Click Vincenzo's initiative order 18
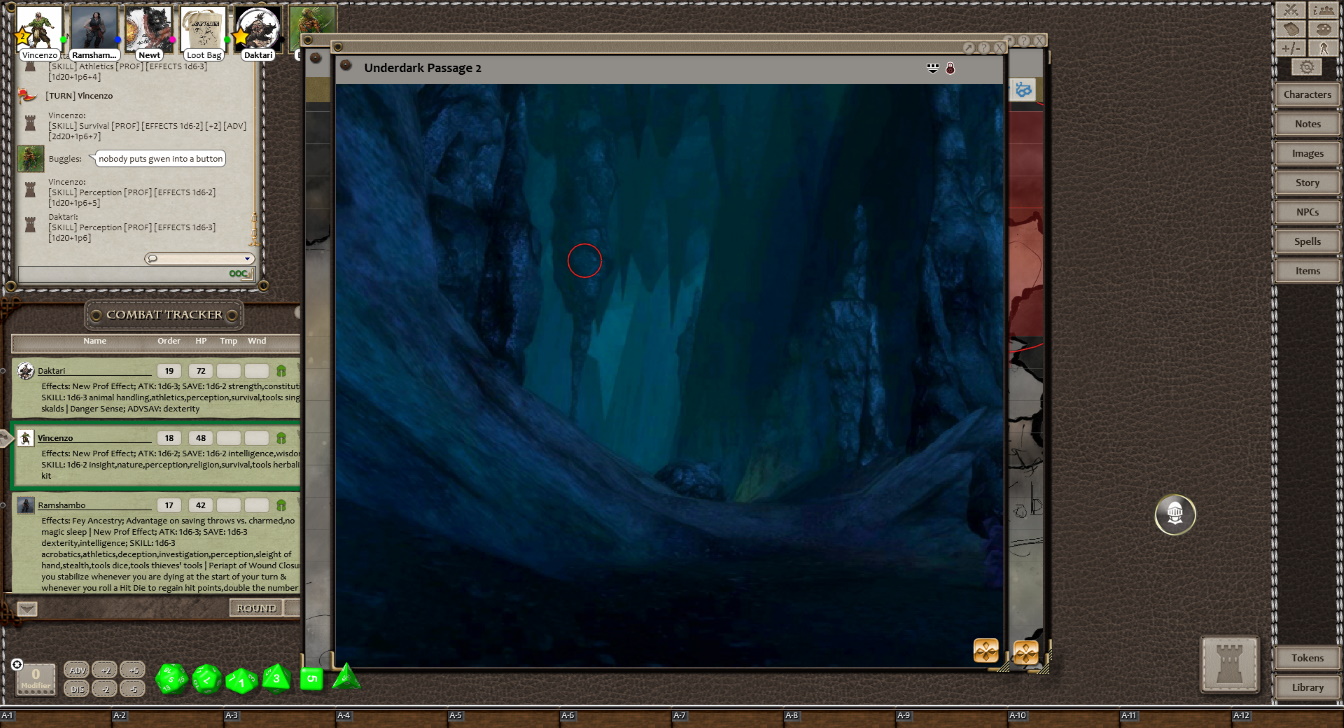Viewport: 1344px width, 728px height. [x=169, y=438]
